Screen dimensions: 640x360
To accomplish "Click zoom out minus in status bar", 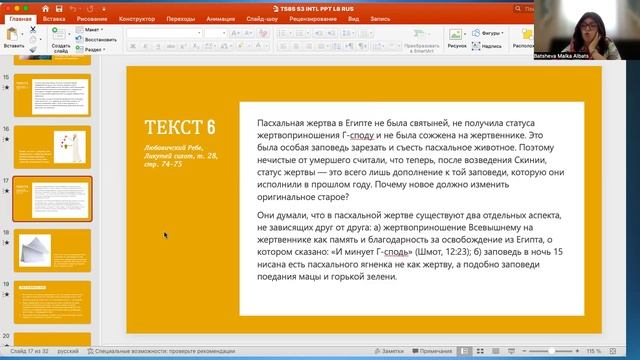I will click(x=524, y=351).
